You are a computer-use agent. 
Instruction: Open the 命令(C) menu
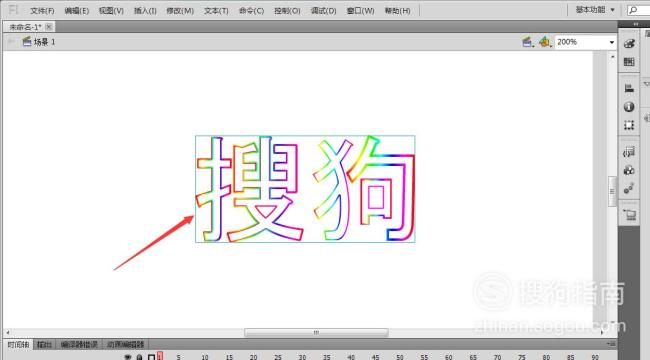point(251,10)
